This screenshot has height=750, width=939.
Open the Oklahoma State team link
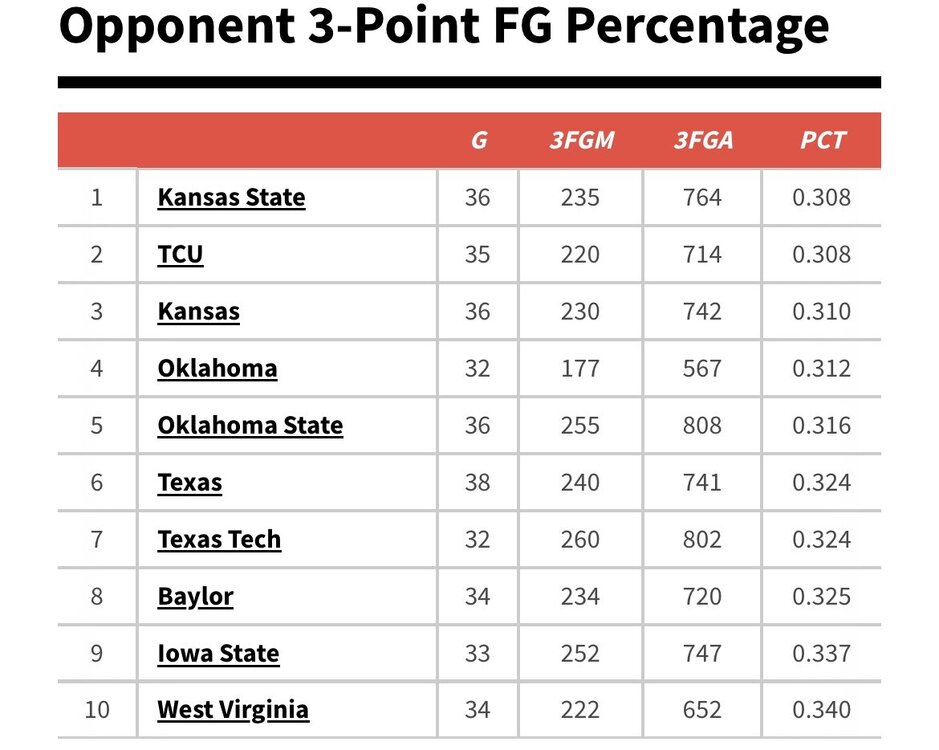(x=250, y=426)
